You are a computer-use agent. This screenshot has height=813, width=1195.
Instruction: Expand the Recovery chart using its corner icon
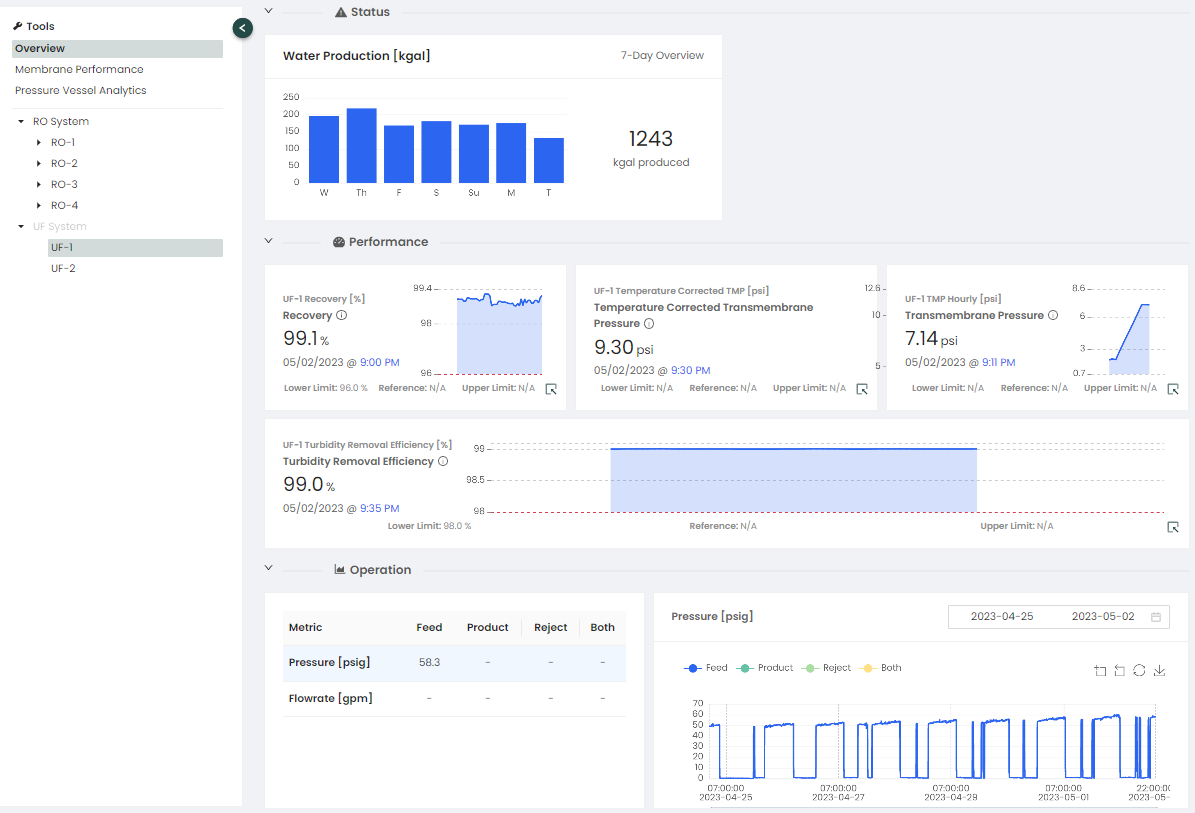pos(551,389)
